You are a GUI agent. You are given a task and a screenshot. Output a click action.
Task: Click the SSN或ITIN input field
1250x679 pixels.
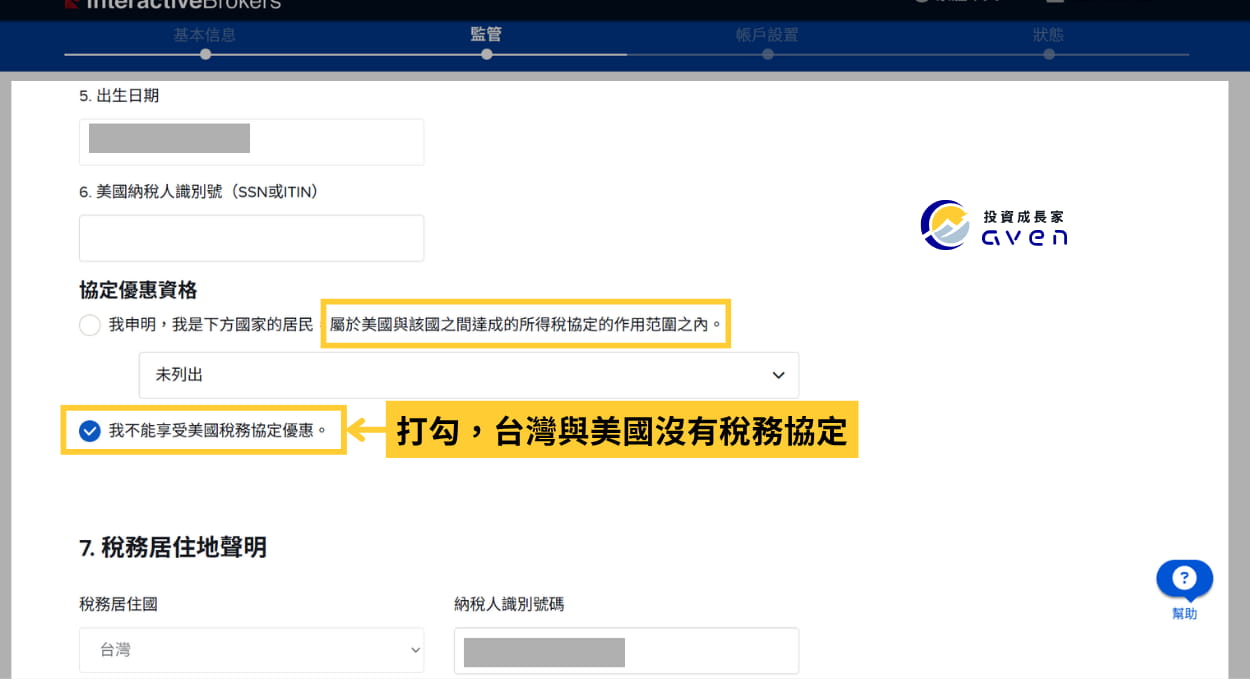click(252, 238)
